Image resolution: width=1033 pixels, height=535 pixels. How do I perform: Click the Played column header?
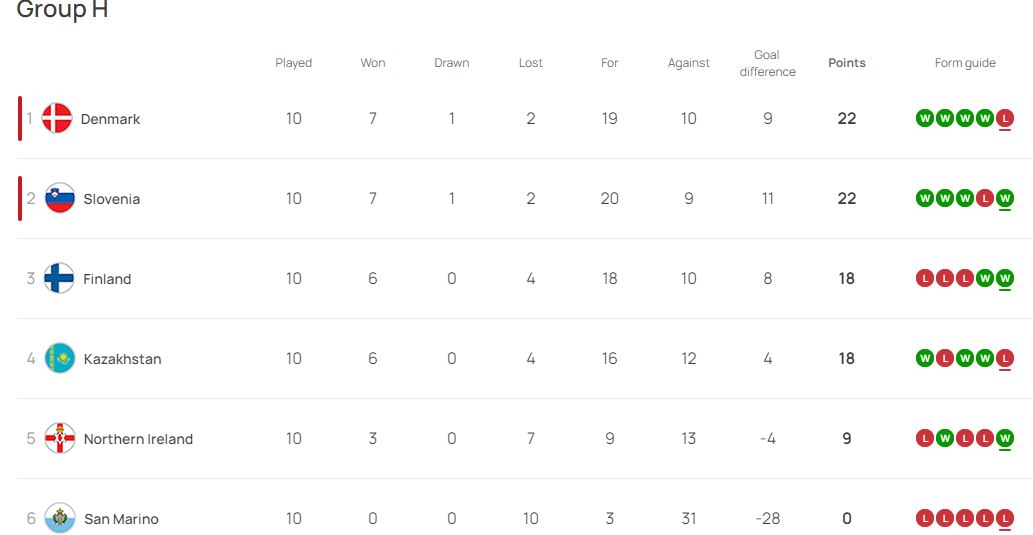pos(294,63)
